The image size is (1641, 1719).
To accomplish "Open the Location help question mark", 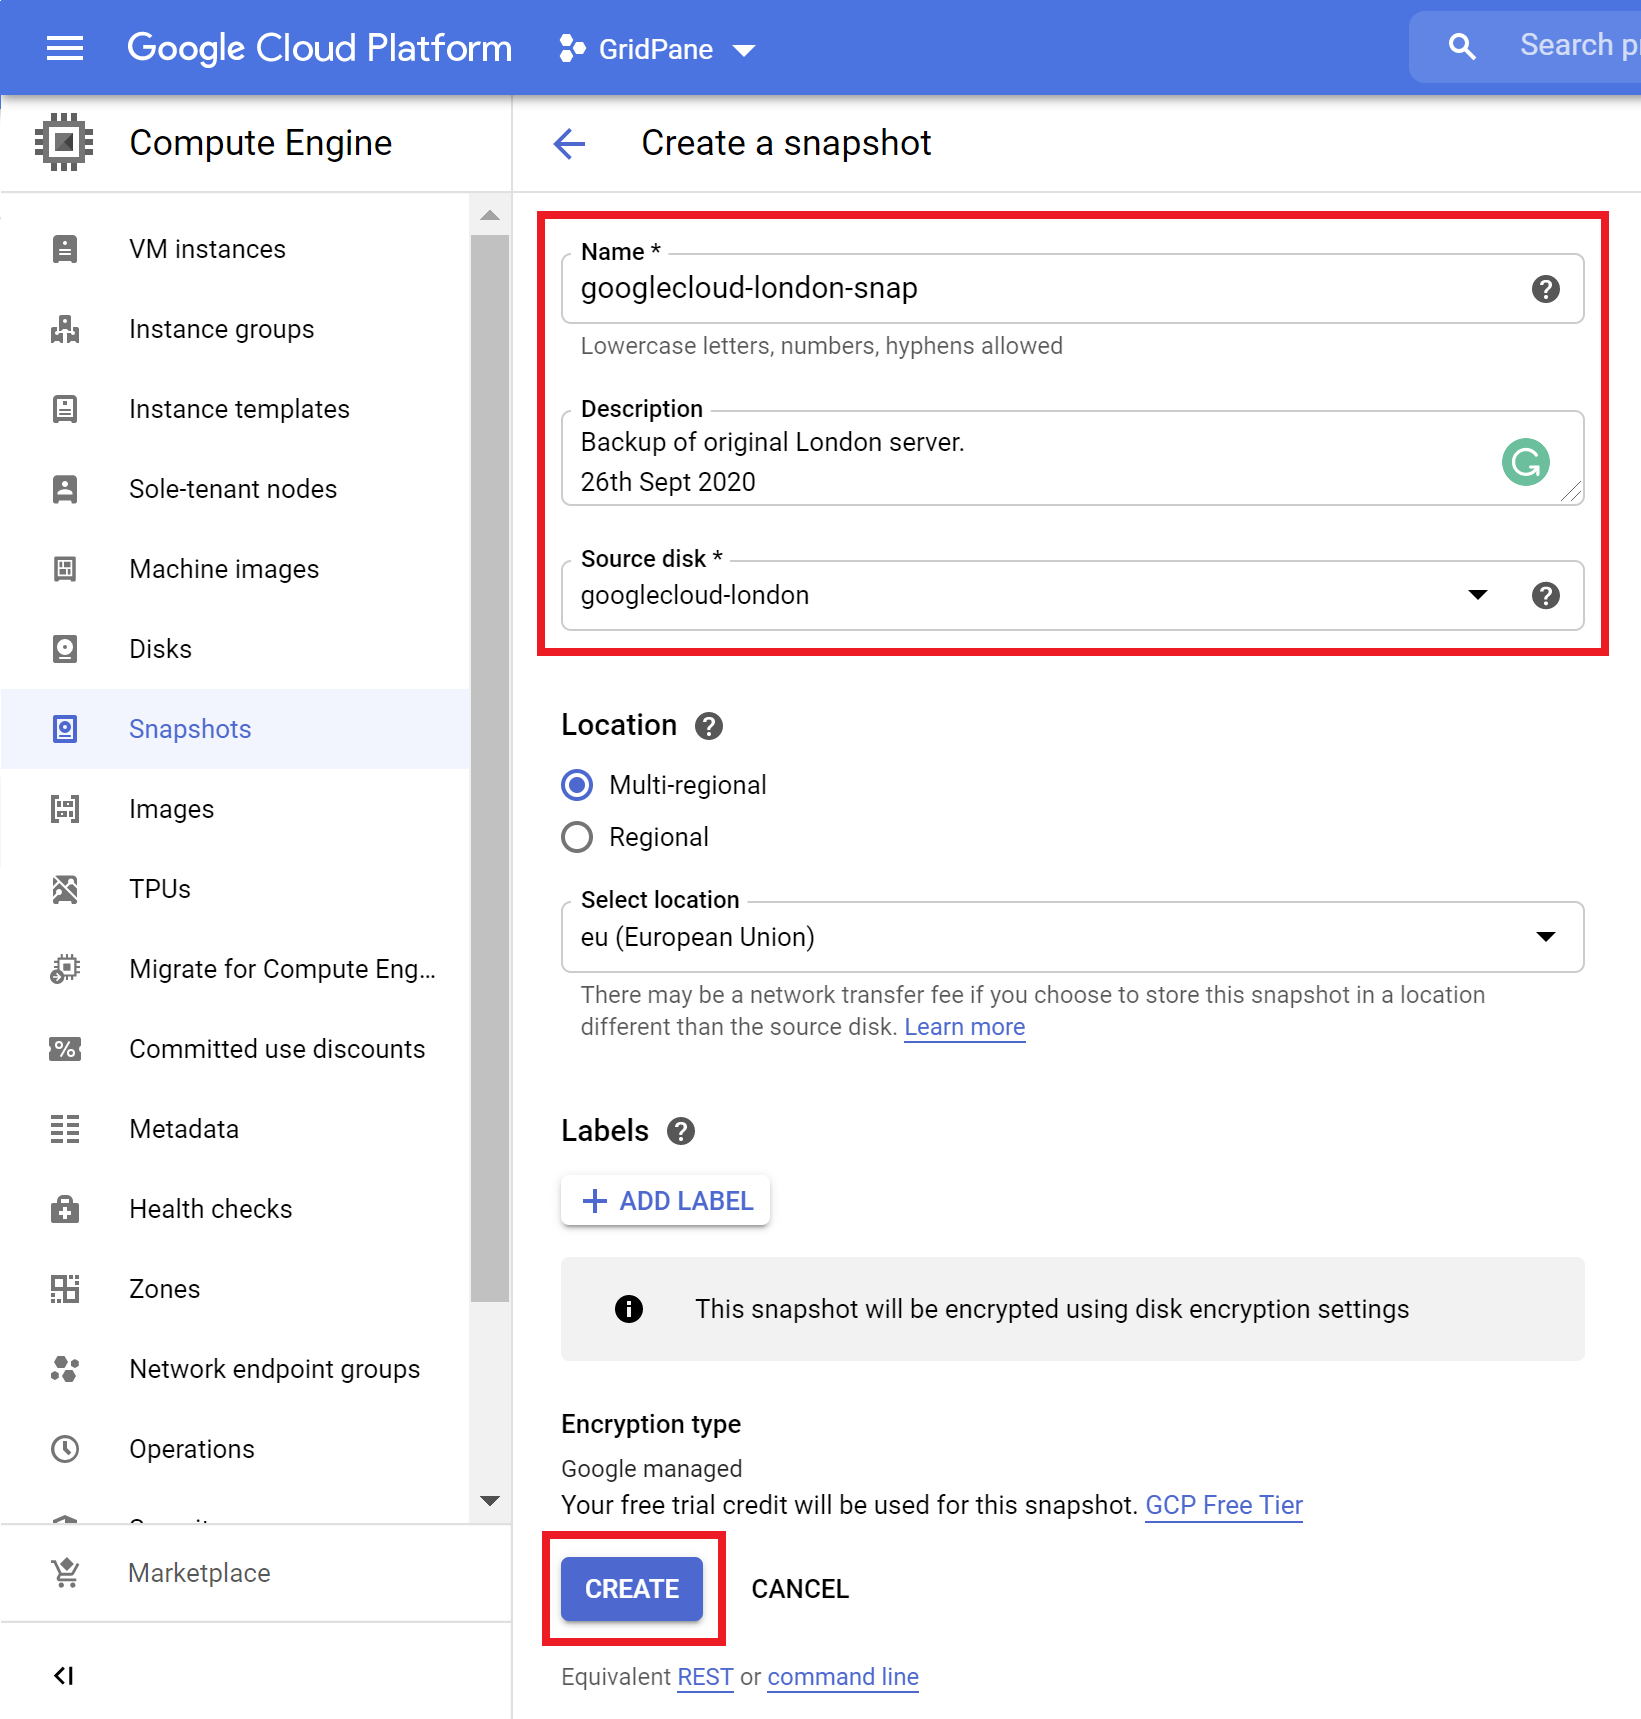I will click(709, 726).
